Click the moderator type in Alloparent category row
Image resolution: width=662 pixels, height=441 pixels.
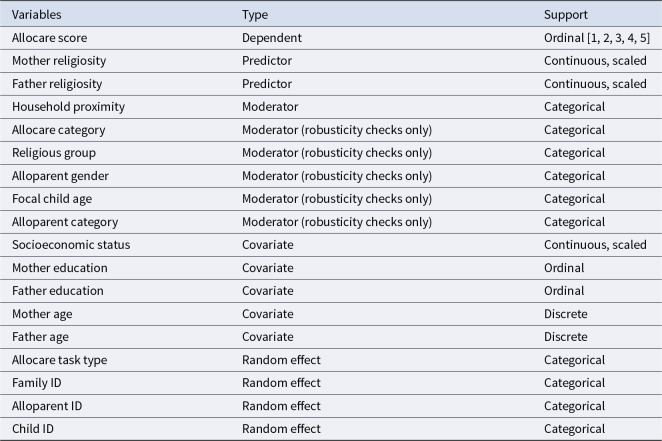tap(337, 222)
